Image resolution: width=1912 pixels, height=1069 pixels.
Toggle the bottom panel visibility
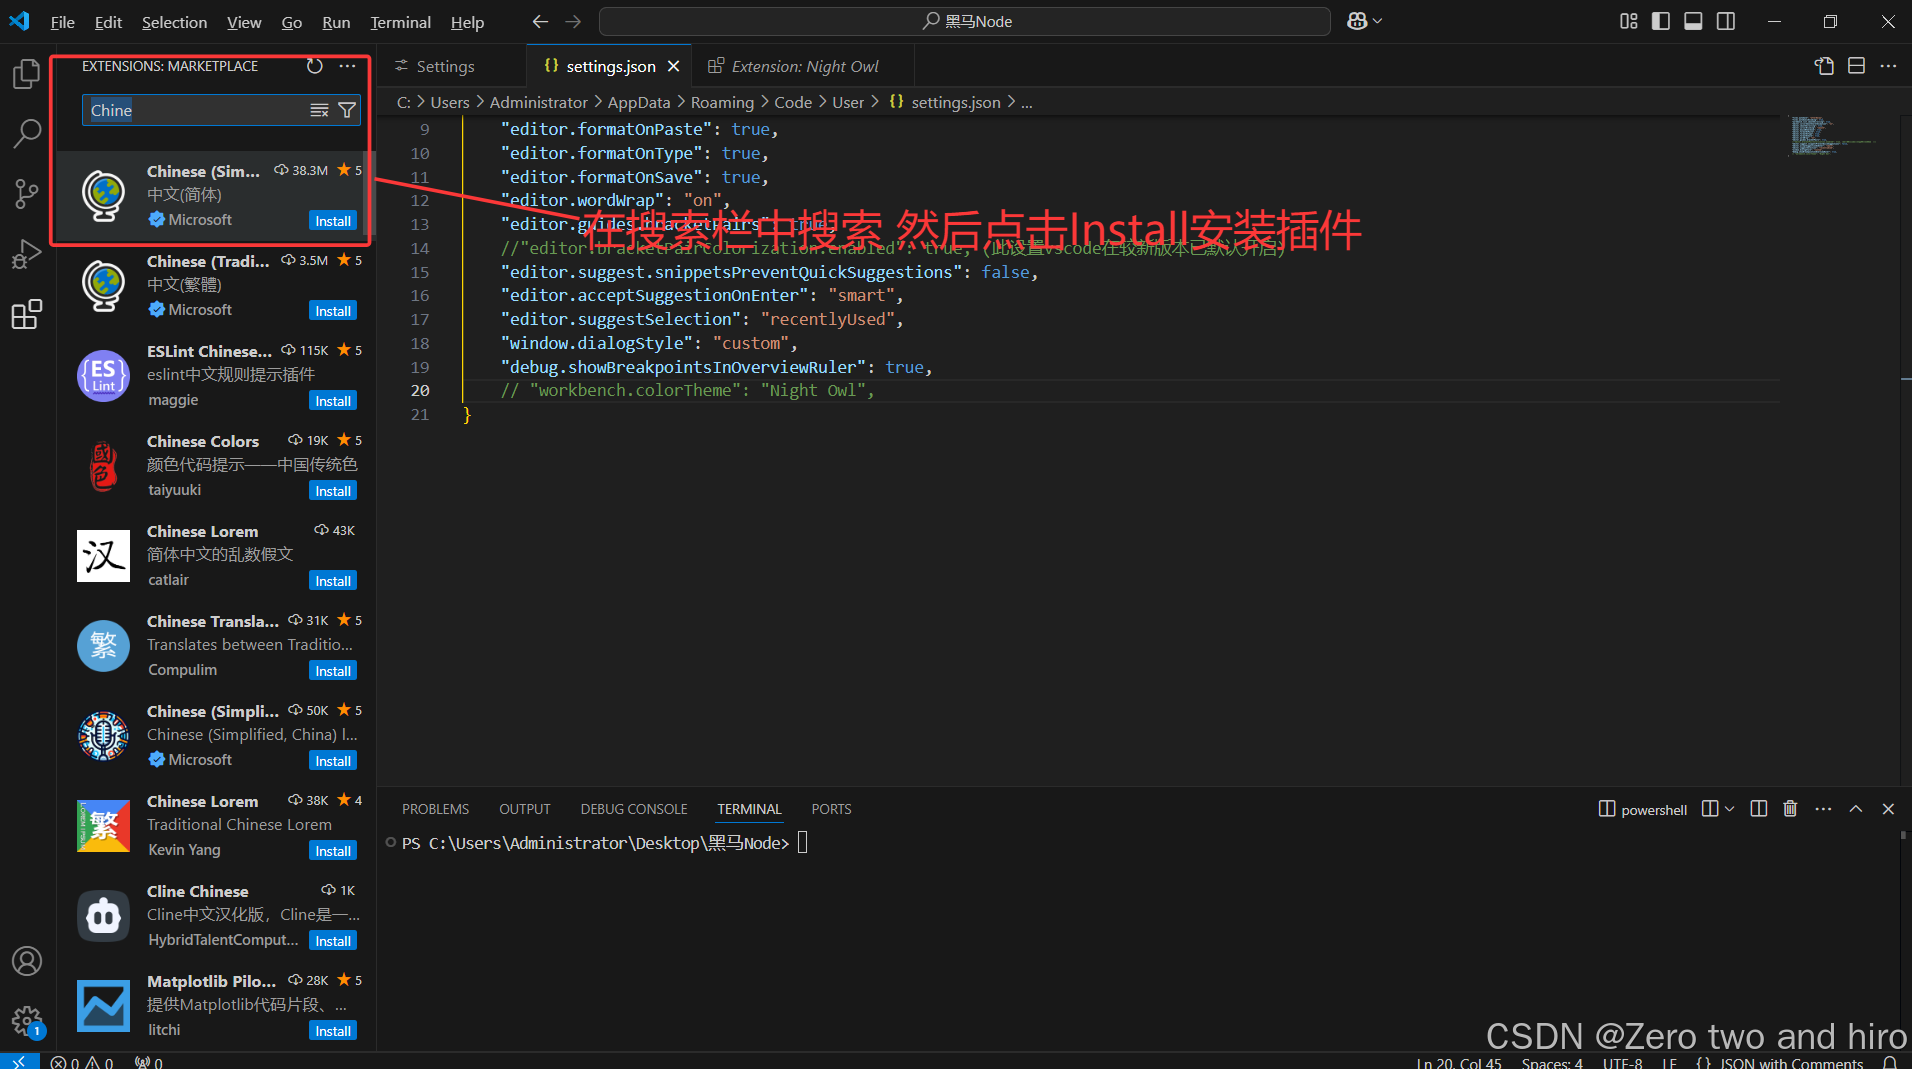pos(1693,21)
